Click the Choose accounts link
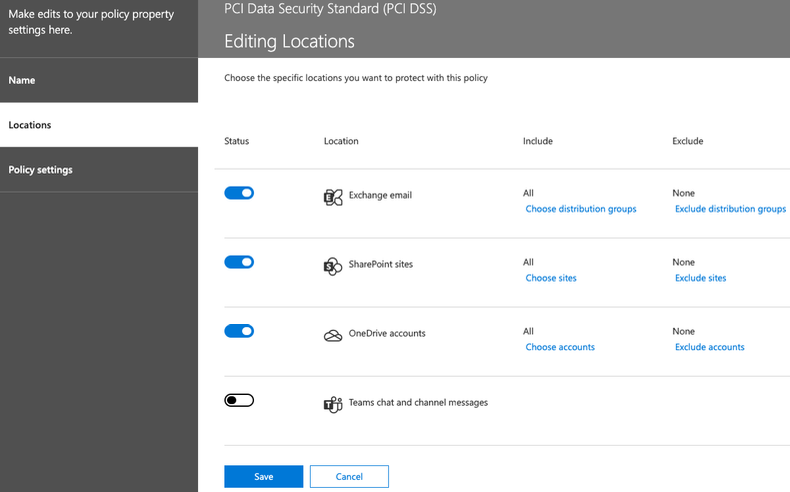 [x=560, y=347]
